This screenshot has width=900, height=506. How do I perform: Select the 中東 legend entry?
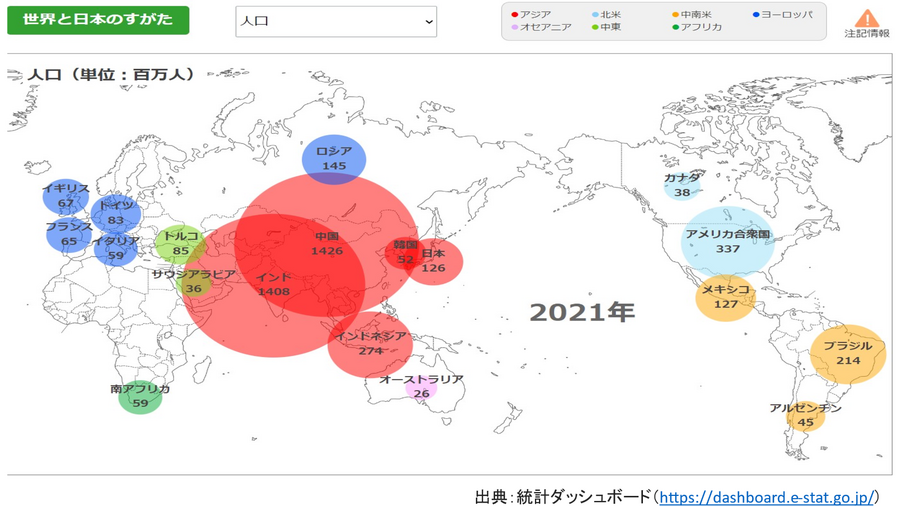(606, 27)
